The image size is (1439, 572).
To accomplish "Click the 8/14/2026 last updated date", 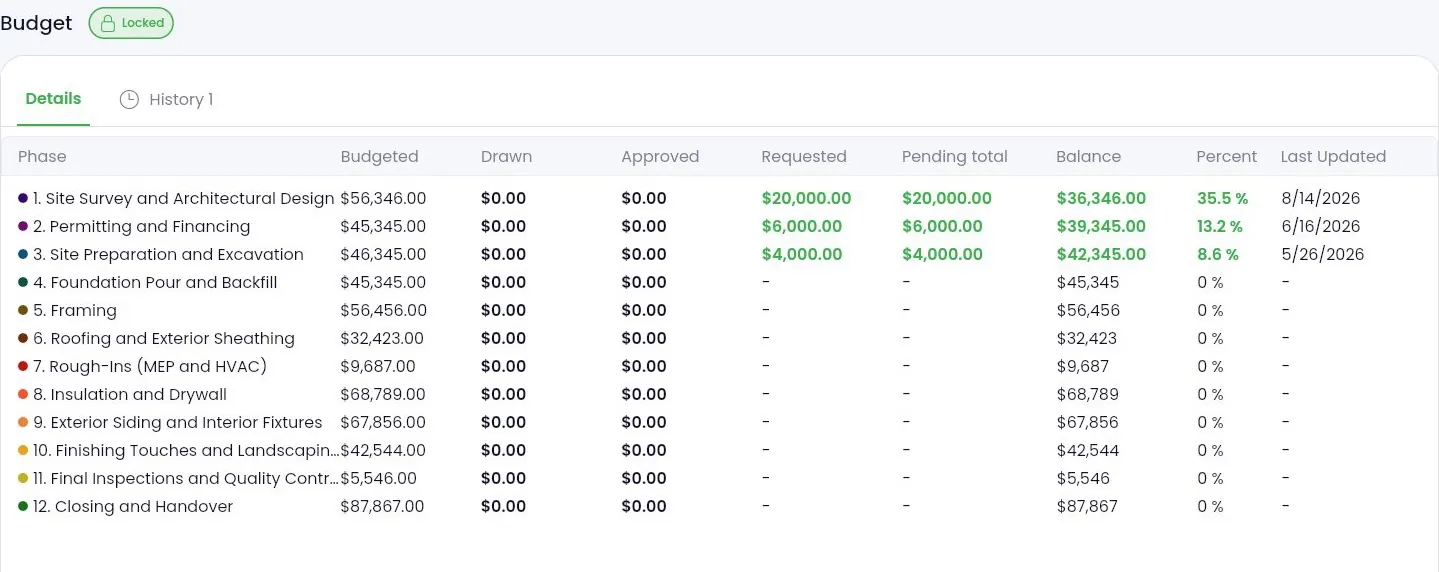I will [x=1320, y=198].
